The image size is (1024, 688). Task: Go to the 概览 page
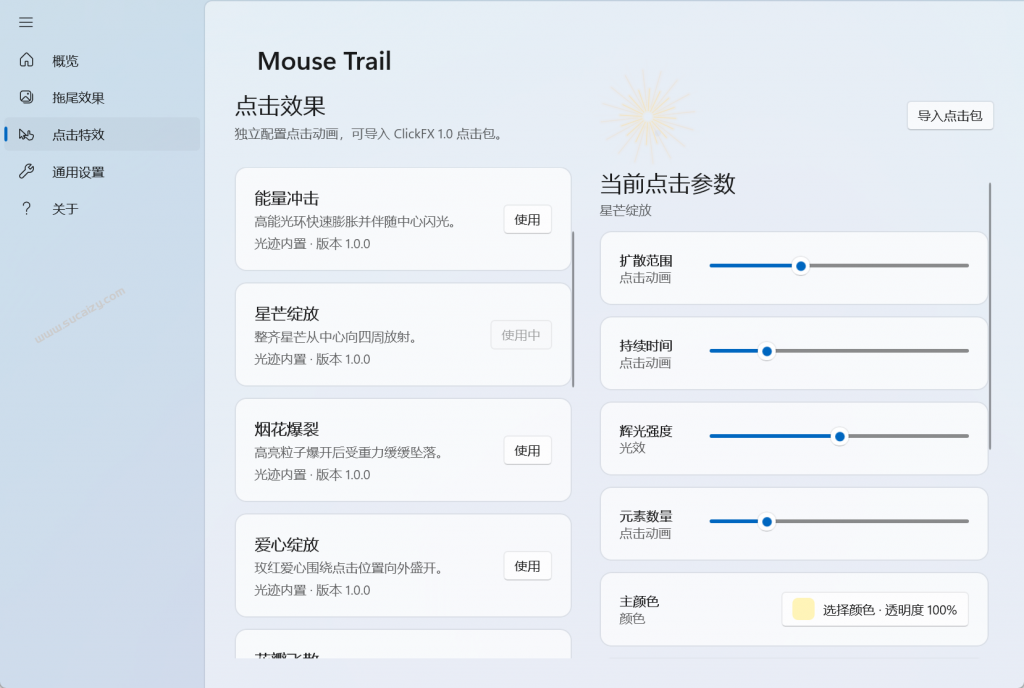pos(103,60)
